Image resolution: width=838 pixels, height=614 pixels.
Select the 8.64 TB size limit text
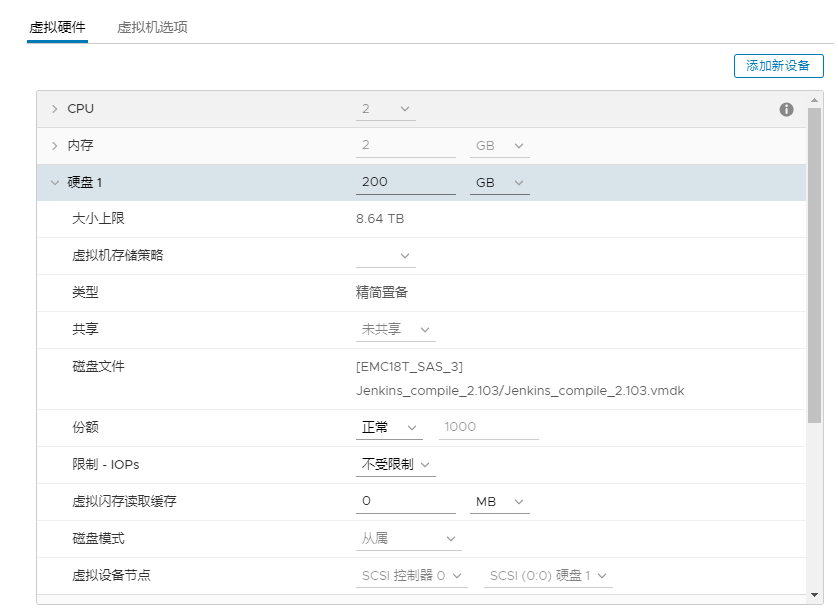380,219
